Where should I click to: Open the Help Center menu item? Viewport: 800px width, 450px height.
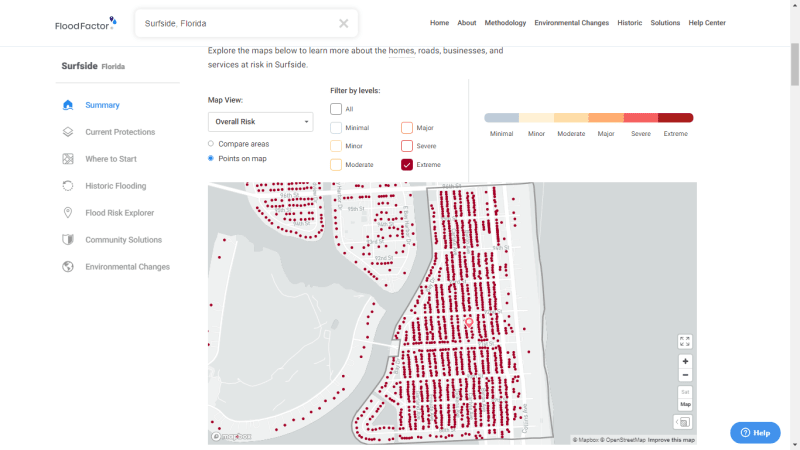707,23
